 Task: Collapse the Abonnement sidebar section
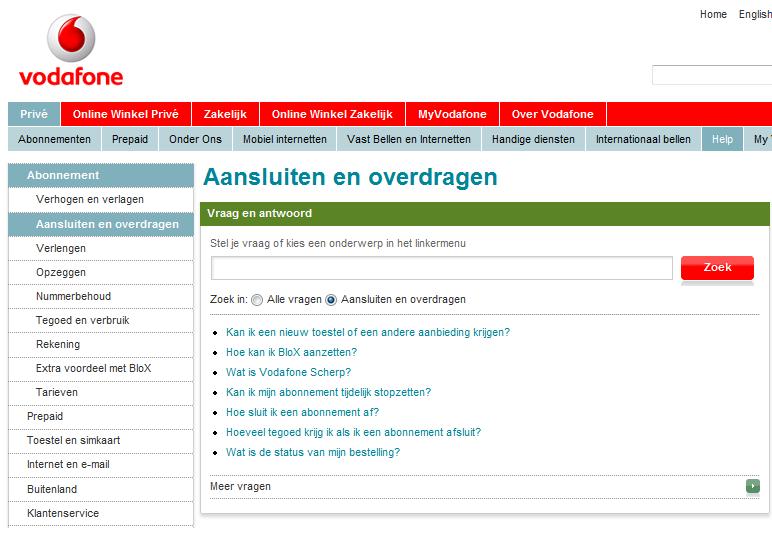[101, 175]
